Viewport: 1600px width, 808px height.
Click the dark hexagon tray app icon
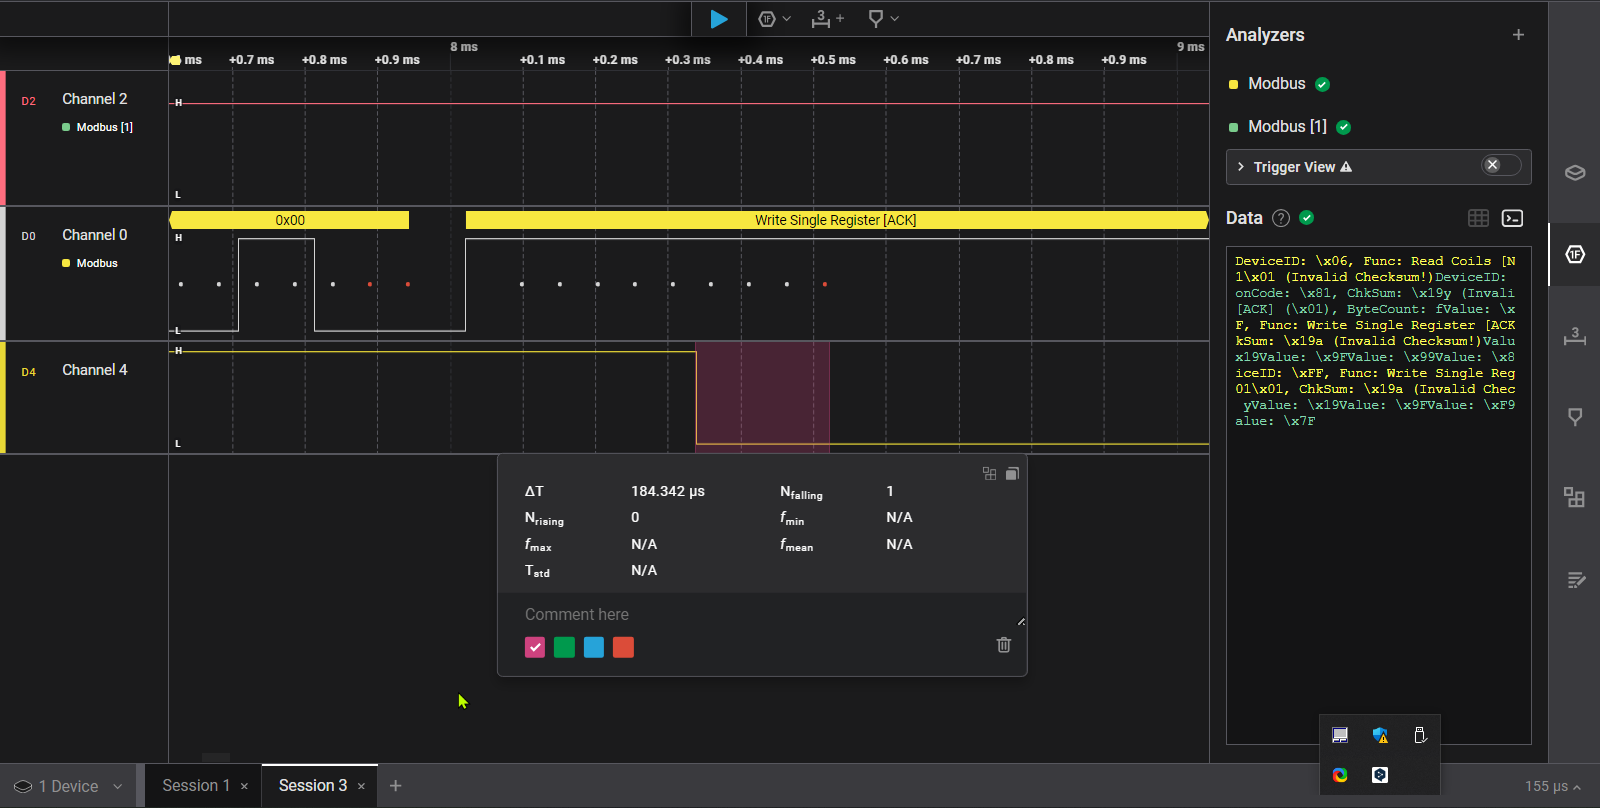1380,775
